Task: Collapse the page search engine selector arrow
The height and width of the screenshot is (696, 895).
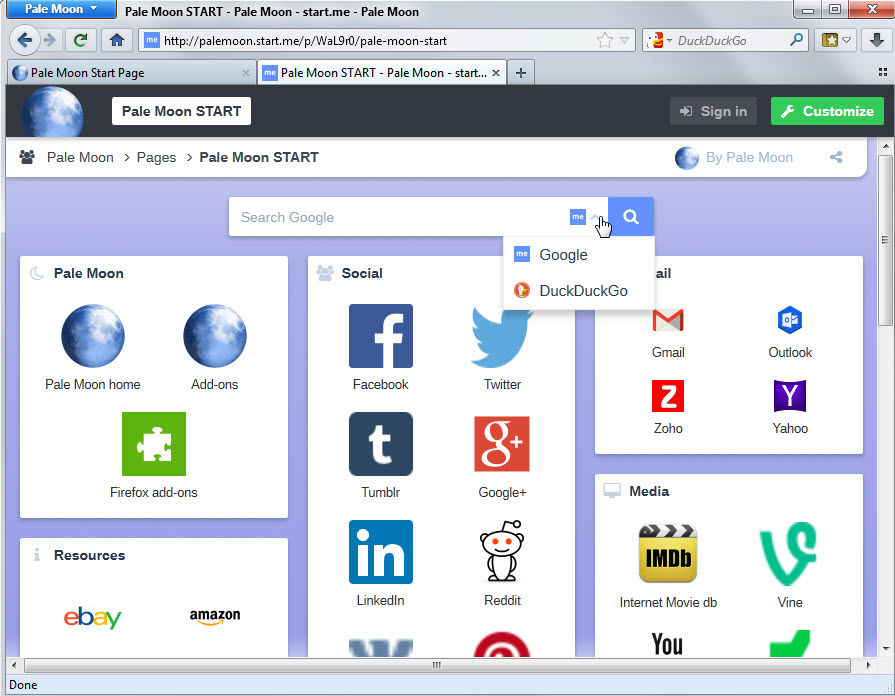Action: coord(595,218)
